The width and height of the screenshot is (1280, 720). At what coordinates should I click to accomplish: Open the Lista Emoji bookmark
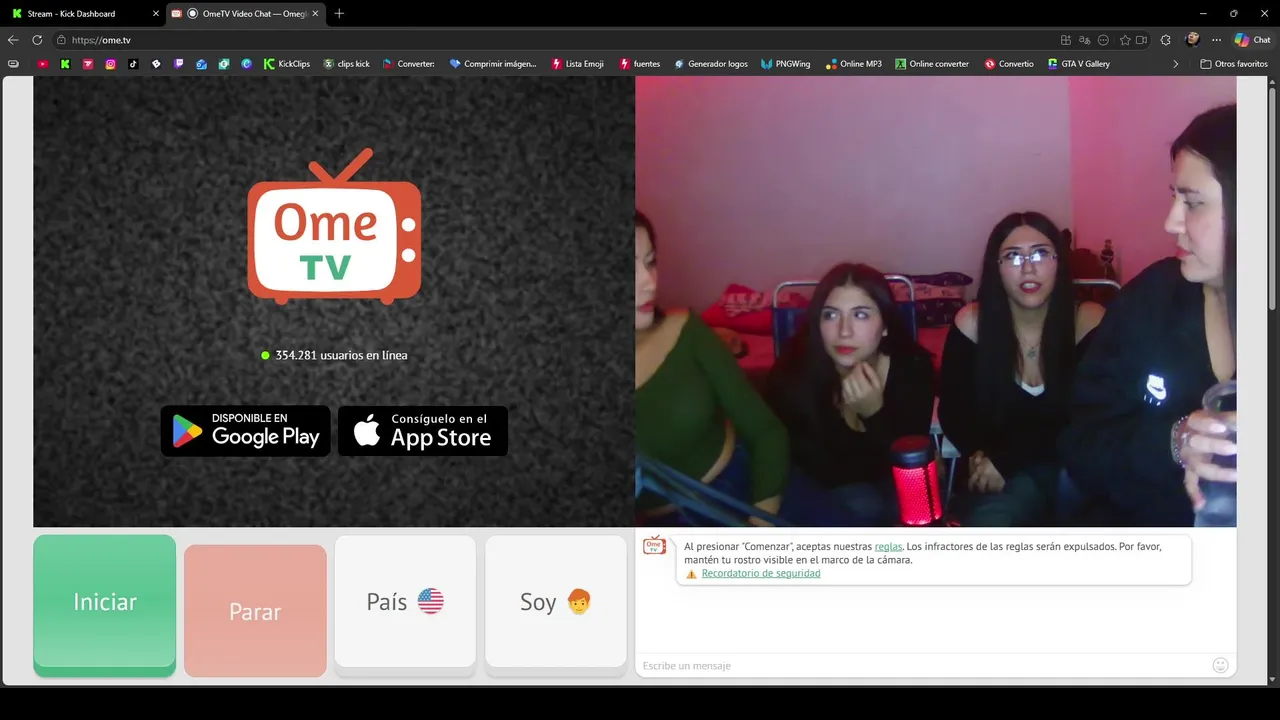[577, 64]
